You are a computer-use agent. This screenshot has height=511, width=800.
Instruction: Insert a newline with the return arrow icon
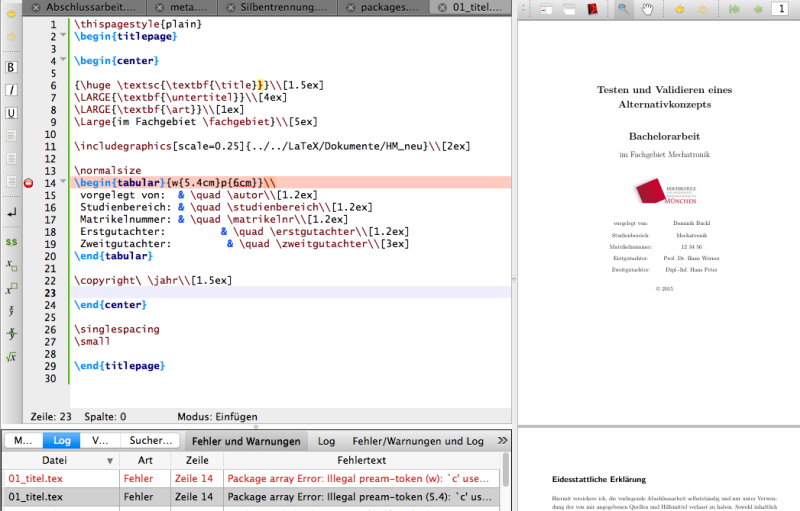11,212
